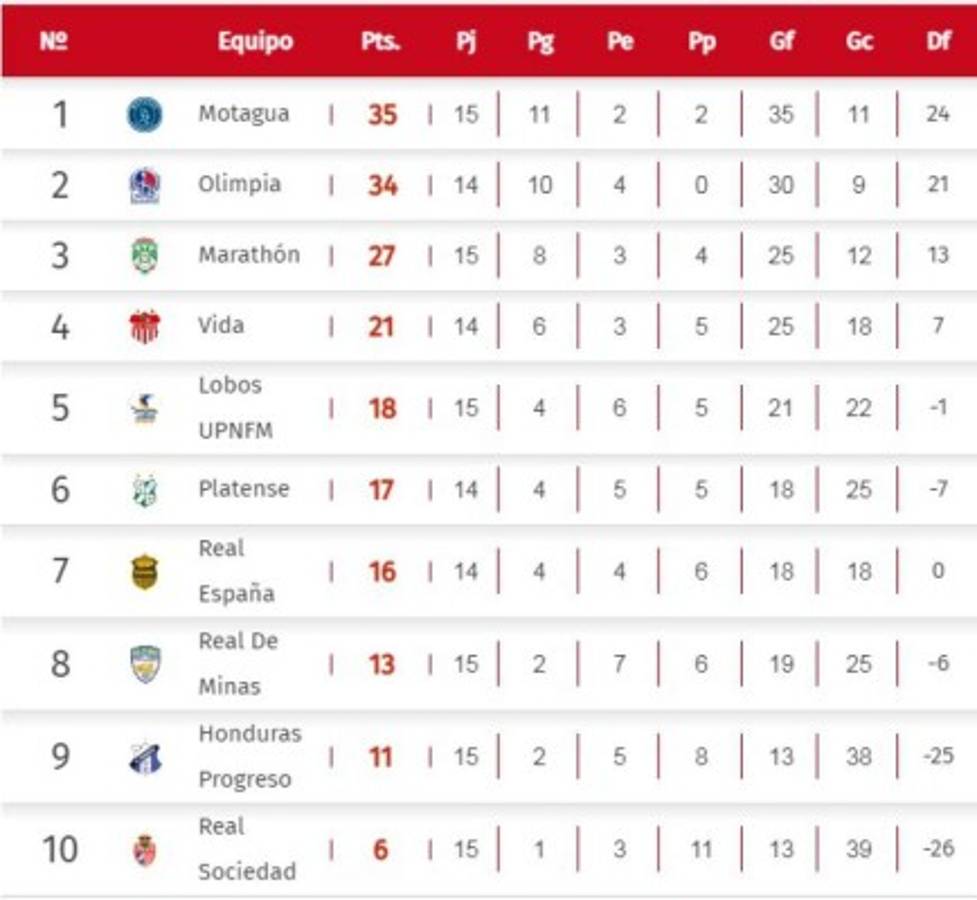Click the Real De Minas crest
Viewport: 977px width, 900px height.
pyautogui.click(x=145, y=664)
